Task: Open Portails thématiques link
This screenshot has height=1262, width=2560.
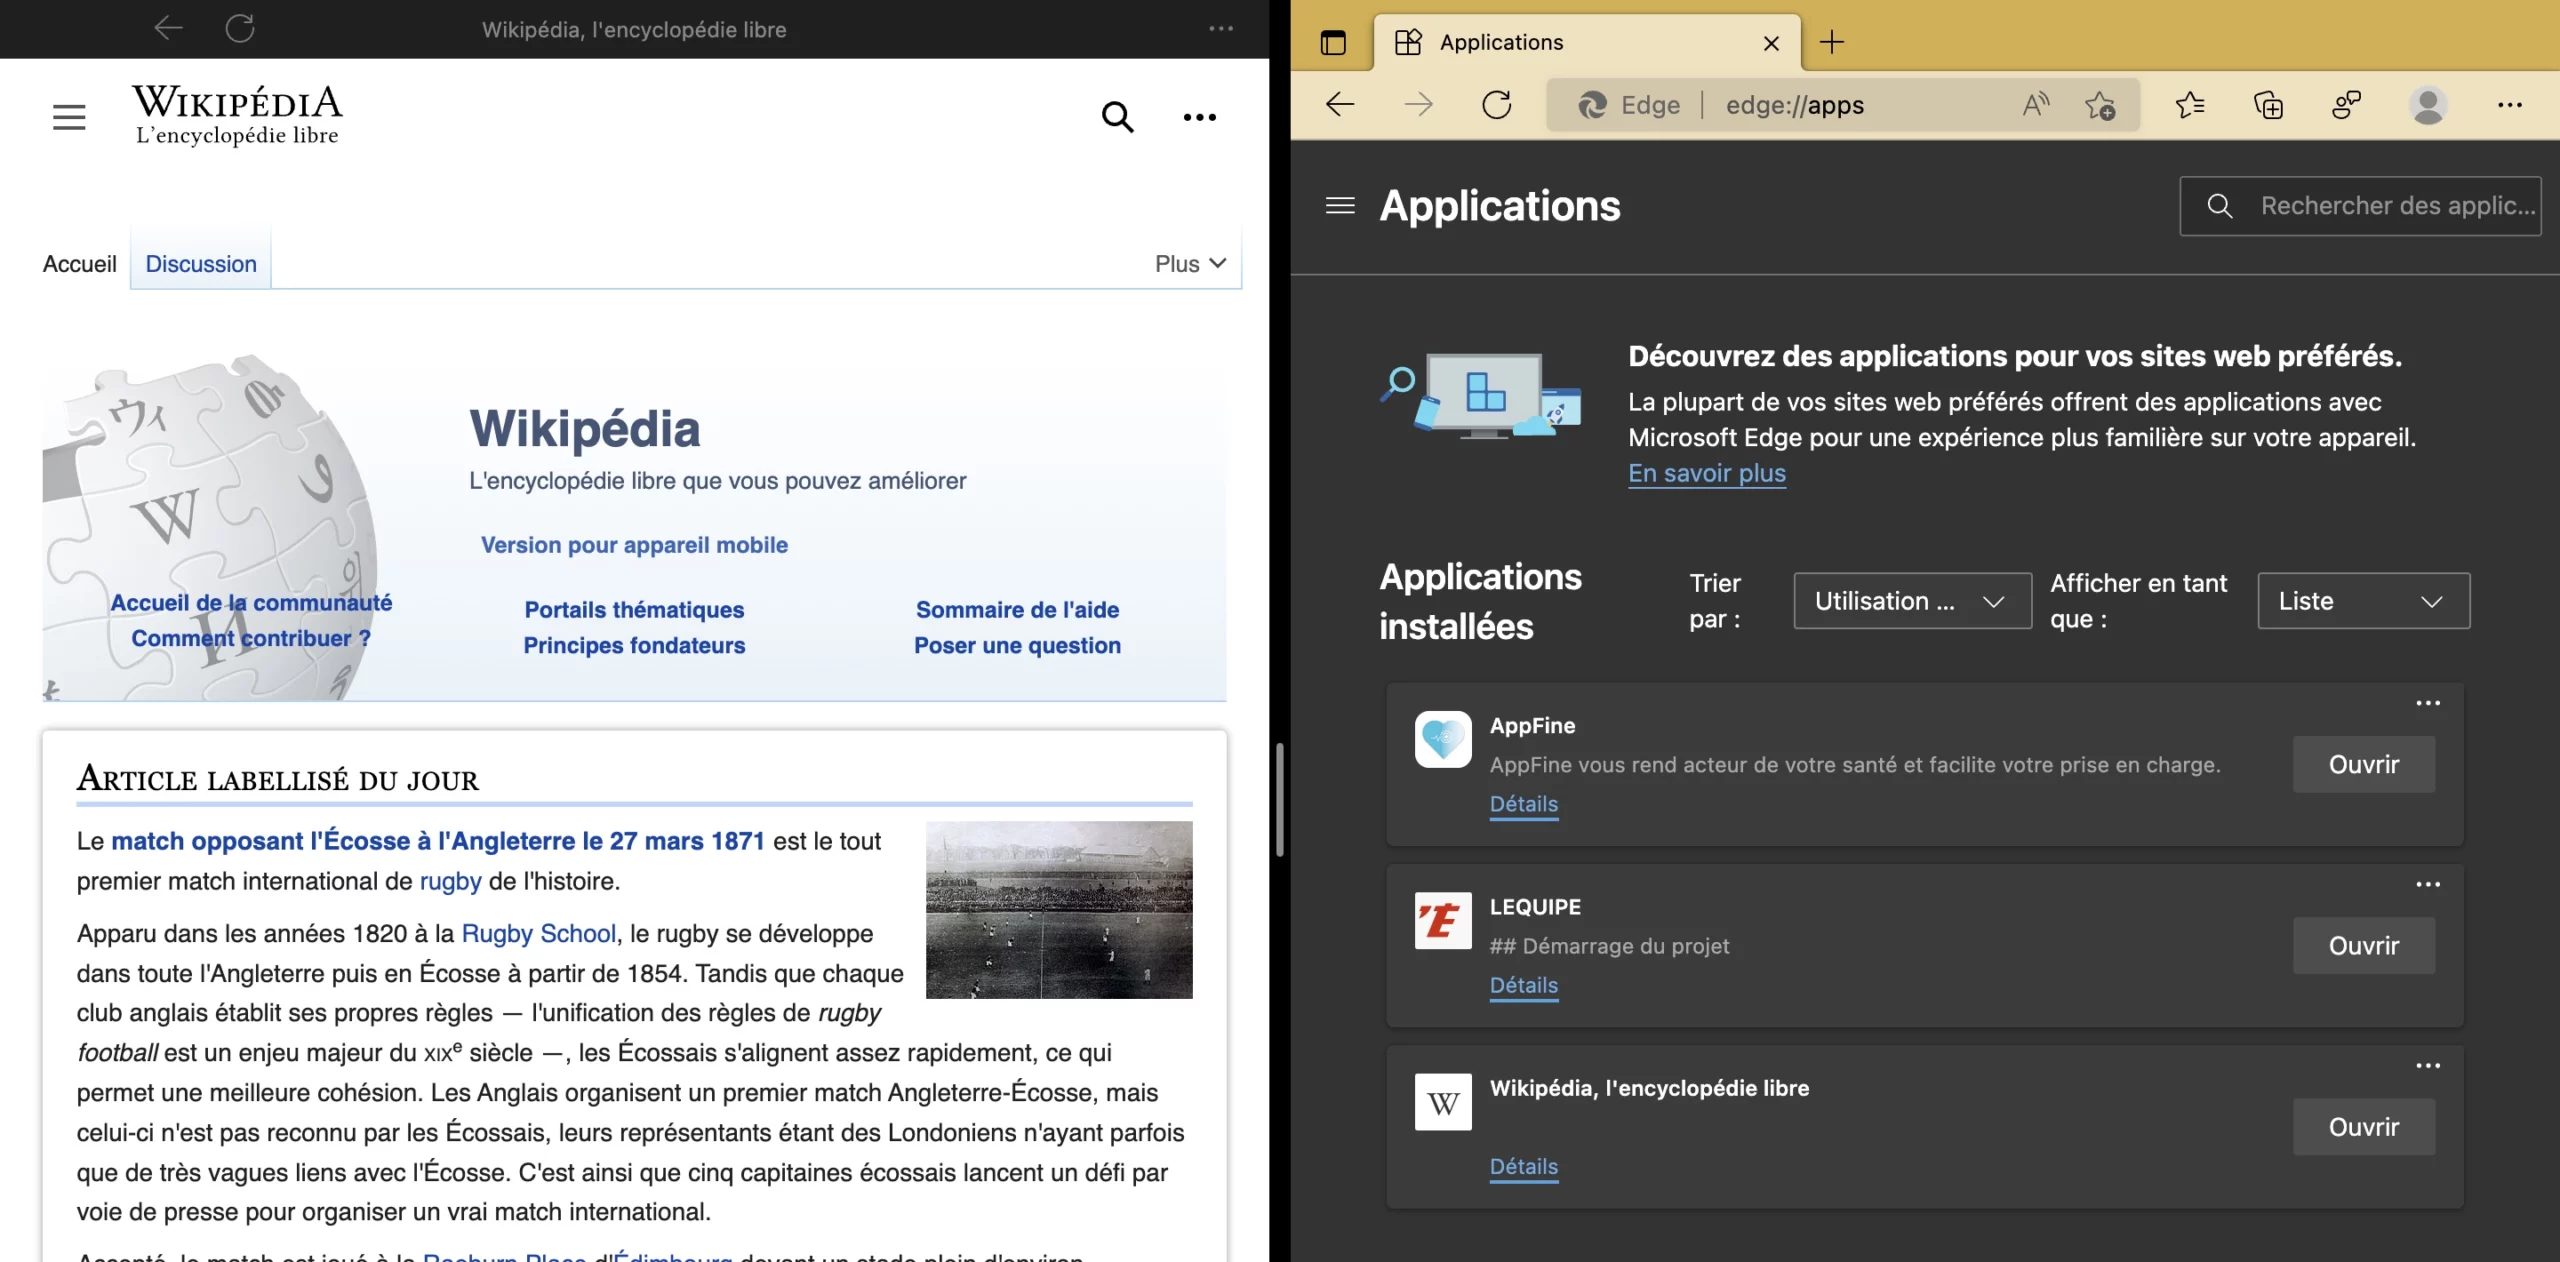Action: pos(634,610)
